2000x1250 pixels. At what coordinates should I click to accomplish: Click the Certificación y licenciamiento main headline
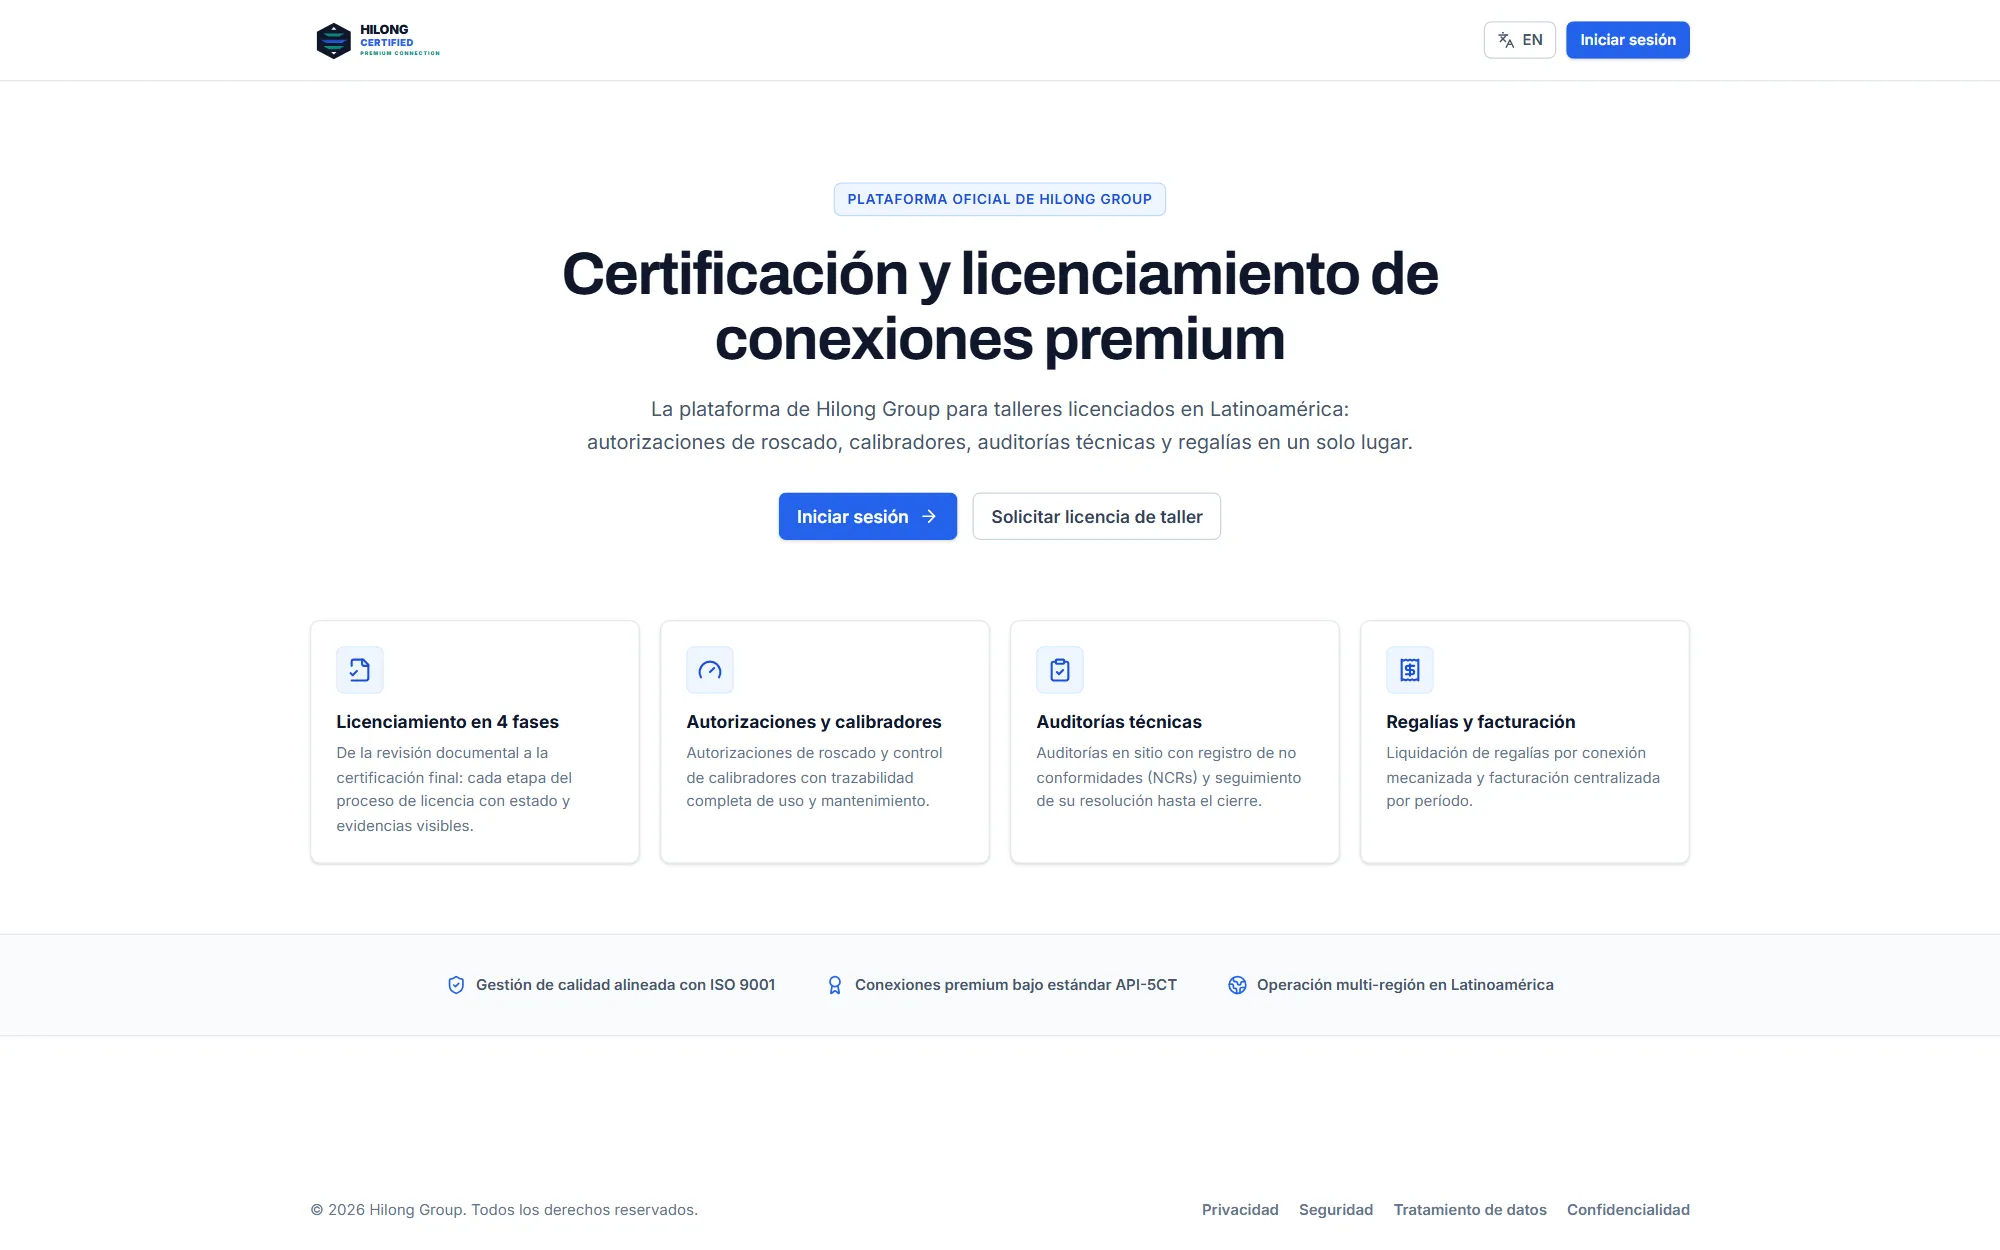click(1000, 306)
